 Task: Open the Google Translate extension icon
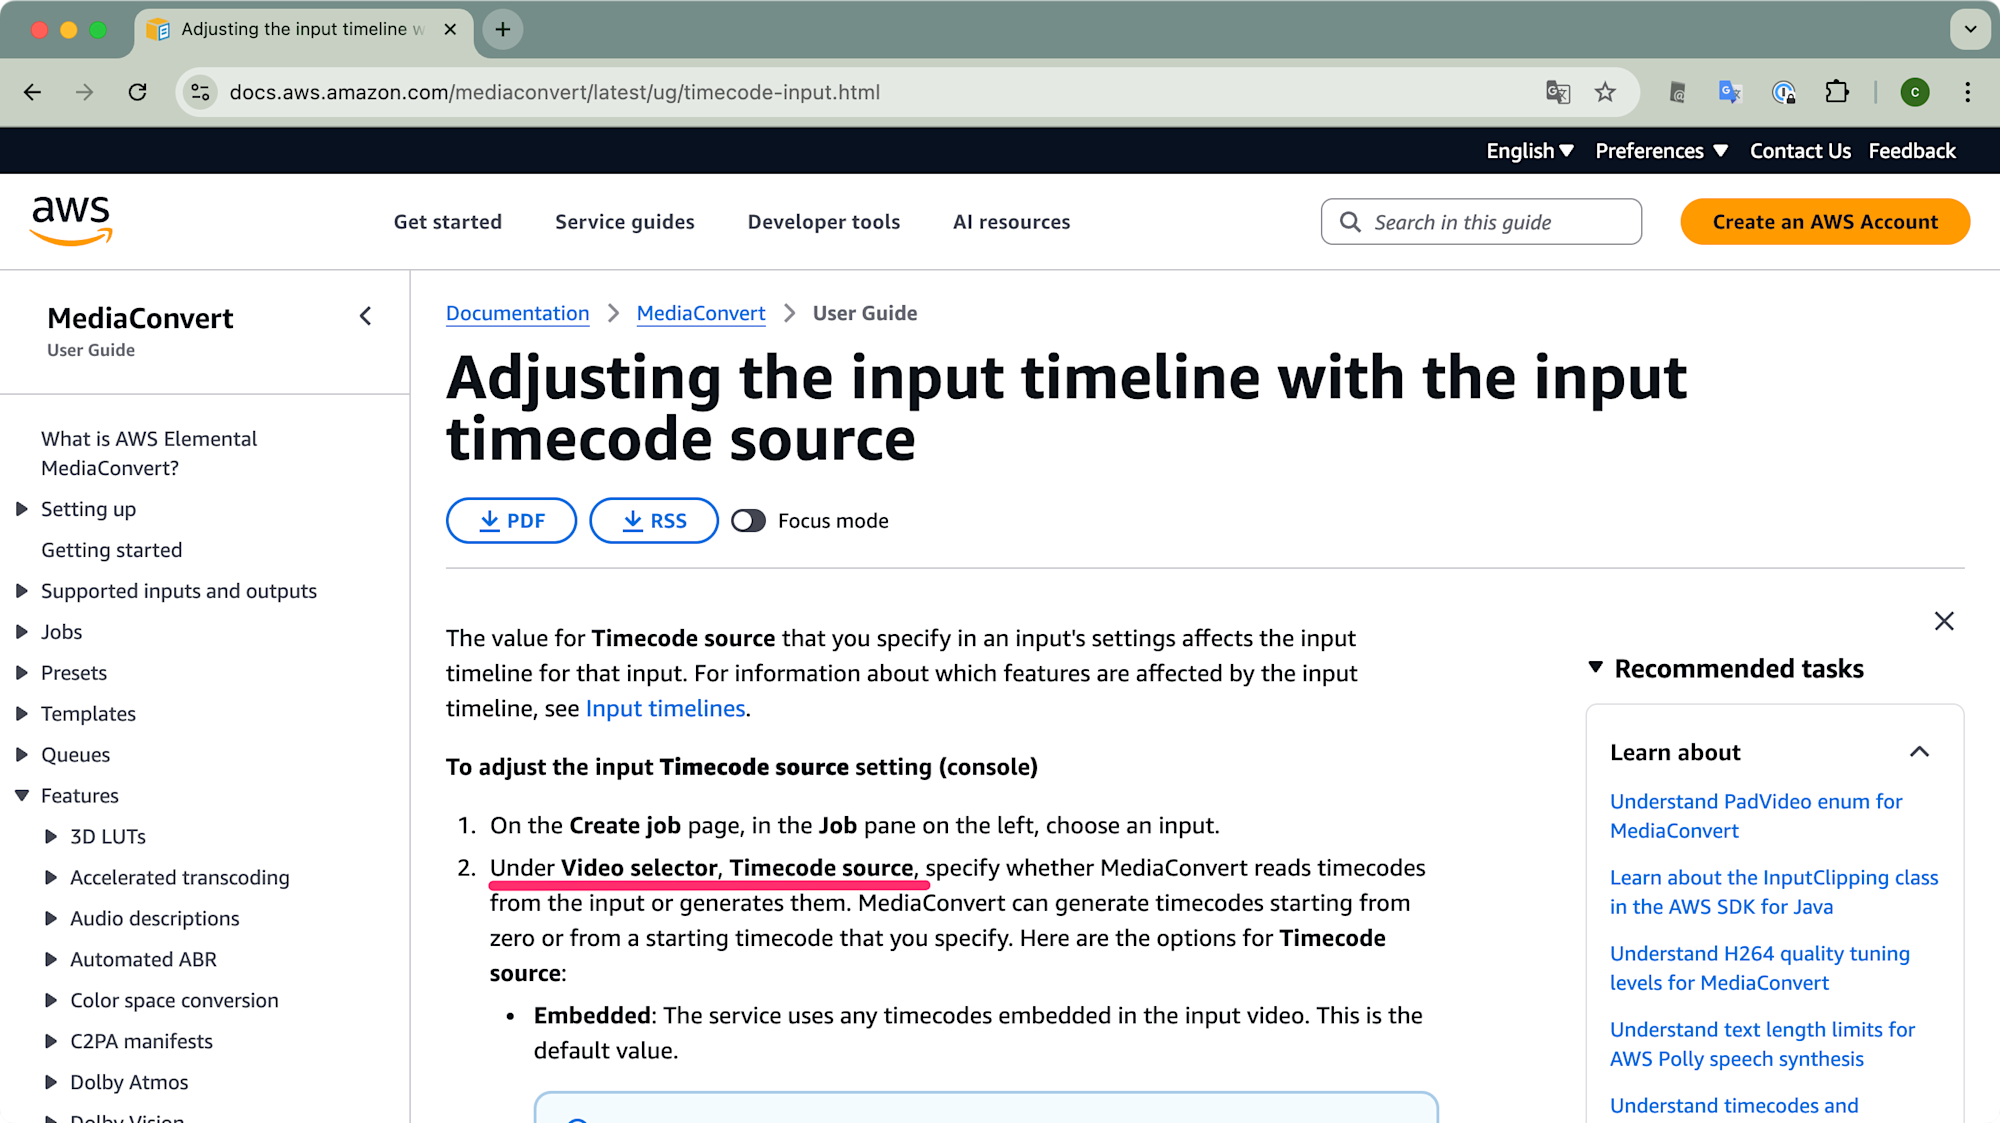(1730, 92)
